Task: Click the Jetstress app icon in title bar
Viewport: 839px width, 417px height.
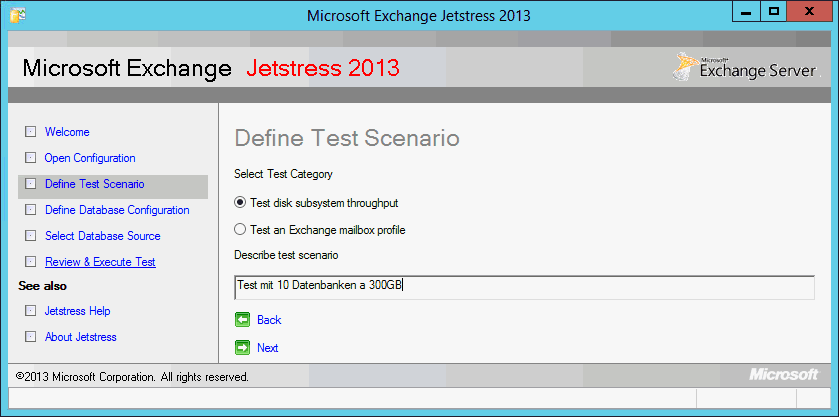Action: [18, 14]
